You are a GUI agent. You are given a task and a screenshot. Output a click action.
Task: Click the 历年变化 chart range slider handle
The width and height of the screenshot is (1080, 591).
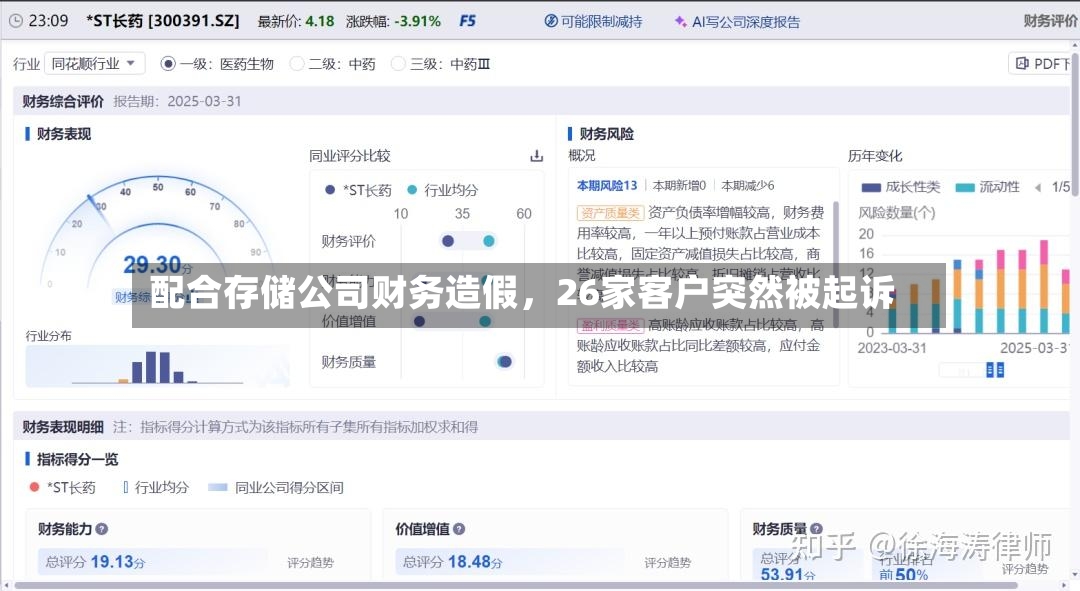(x=995, y=370)
